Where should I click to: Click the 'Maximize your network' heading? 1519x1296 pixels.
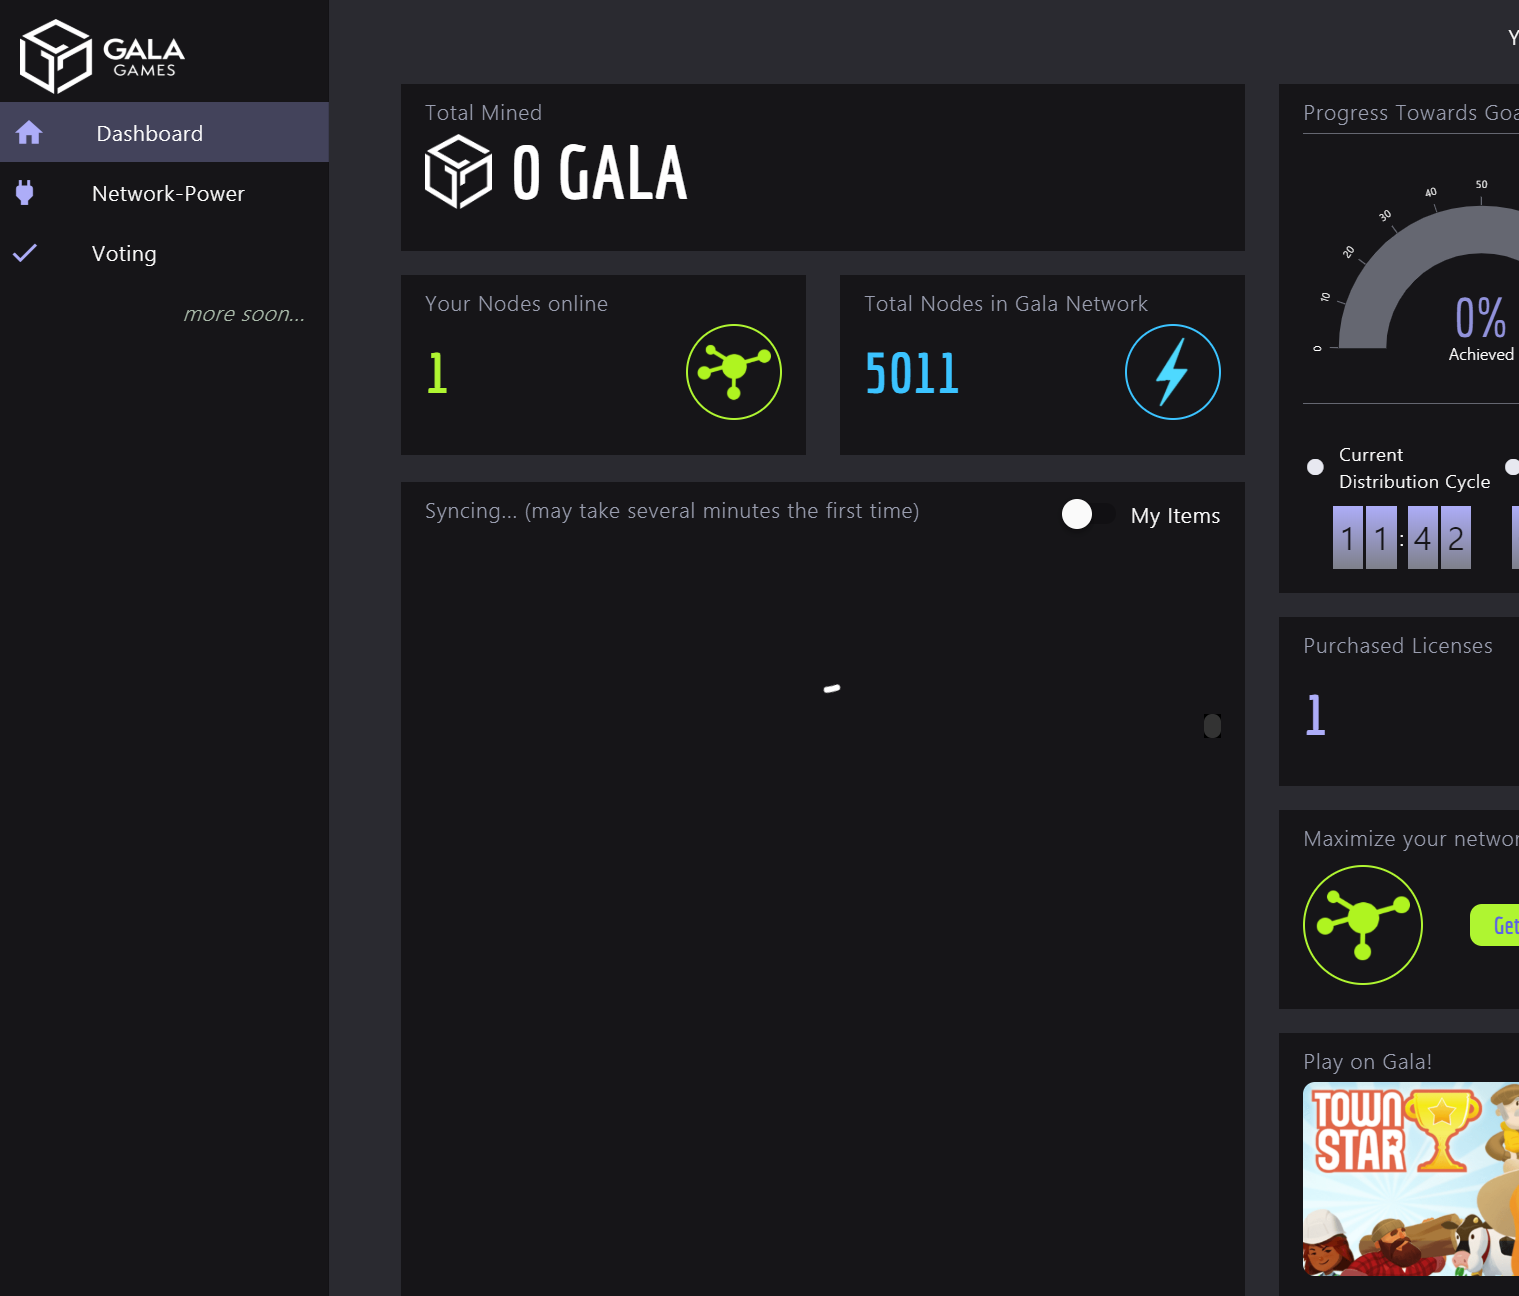coord(1411,839)
